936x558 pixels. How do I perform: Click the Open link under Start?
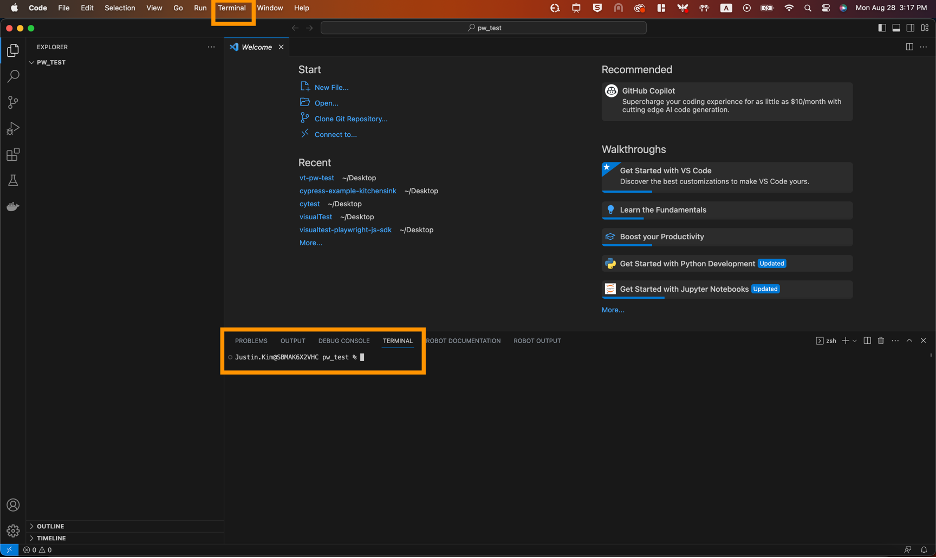tap(326, 103)
